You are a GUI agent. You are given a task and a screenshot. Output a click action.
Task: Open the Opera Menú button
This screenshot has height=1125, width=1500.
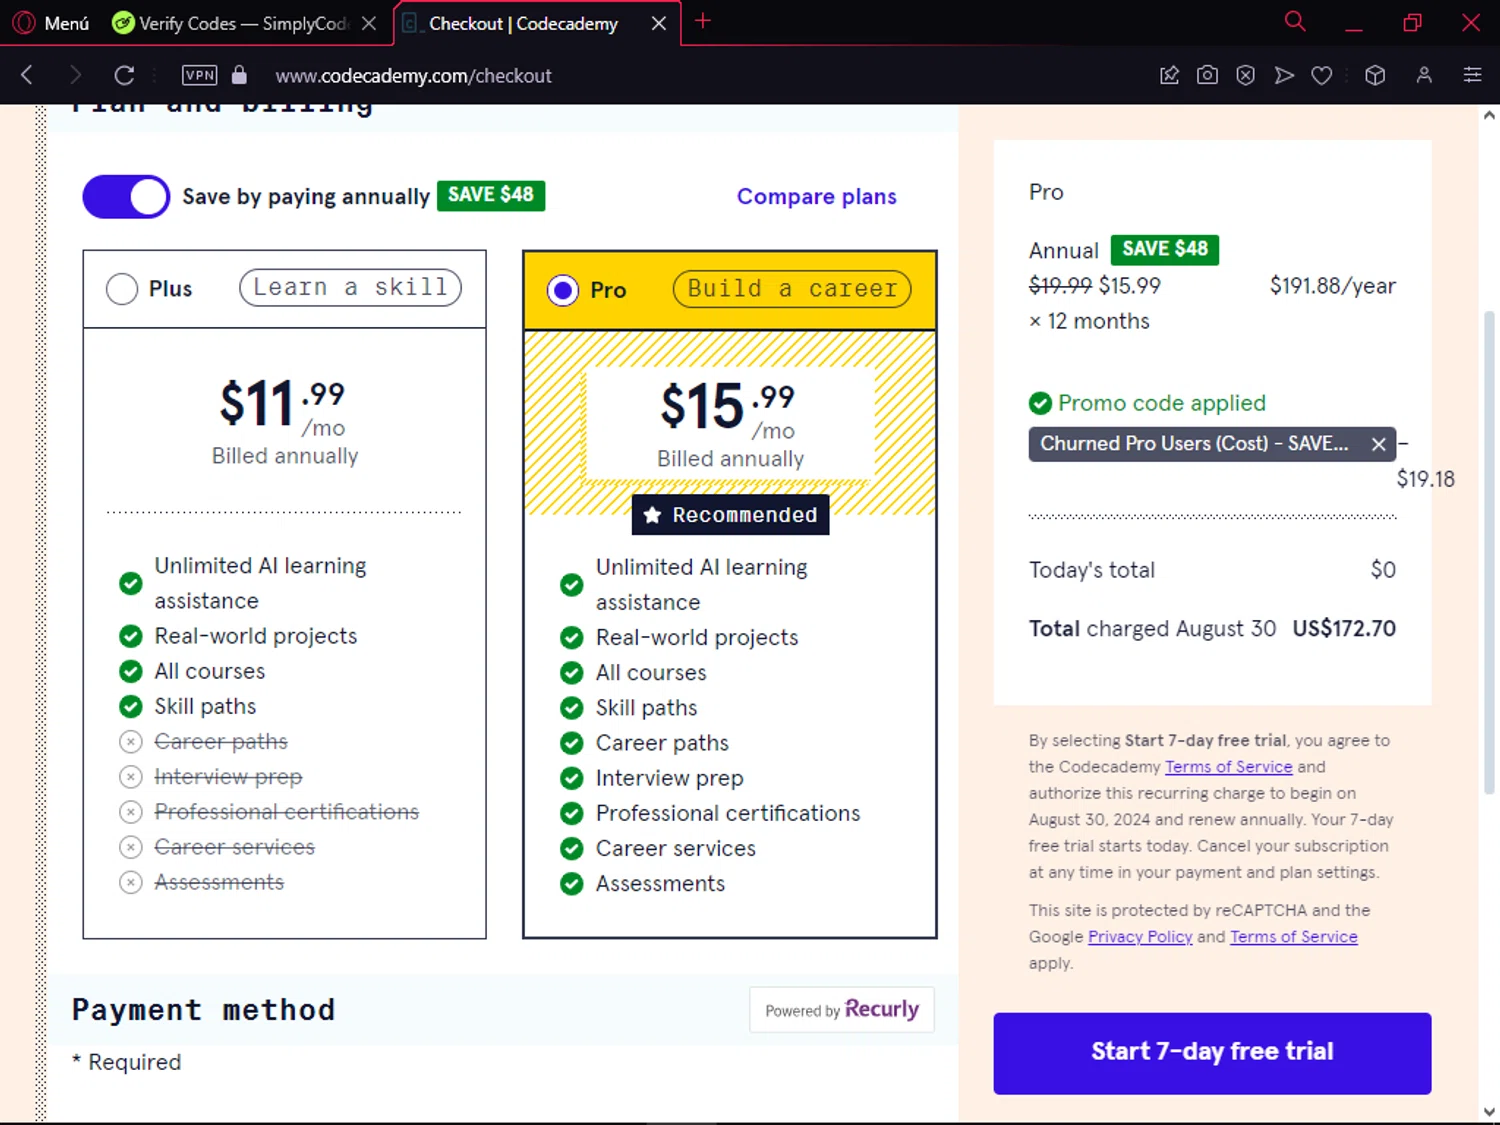pyautogui.click(x=50, y=23)
